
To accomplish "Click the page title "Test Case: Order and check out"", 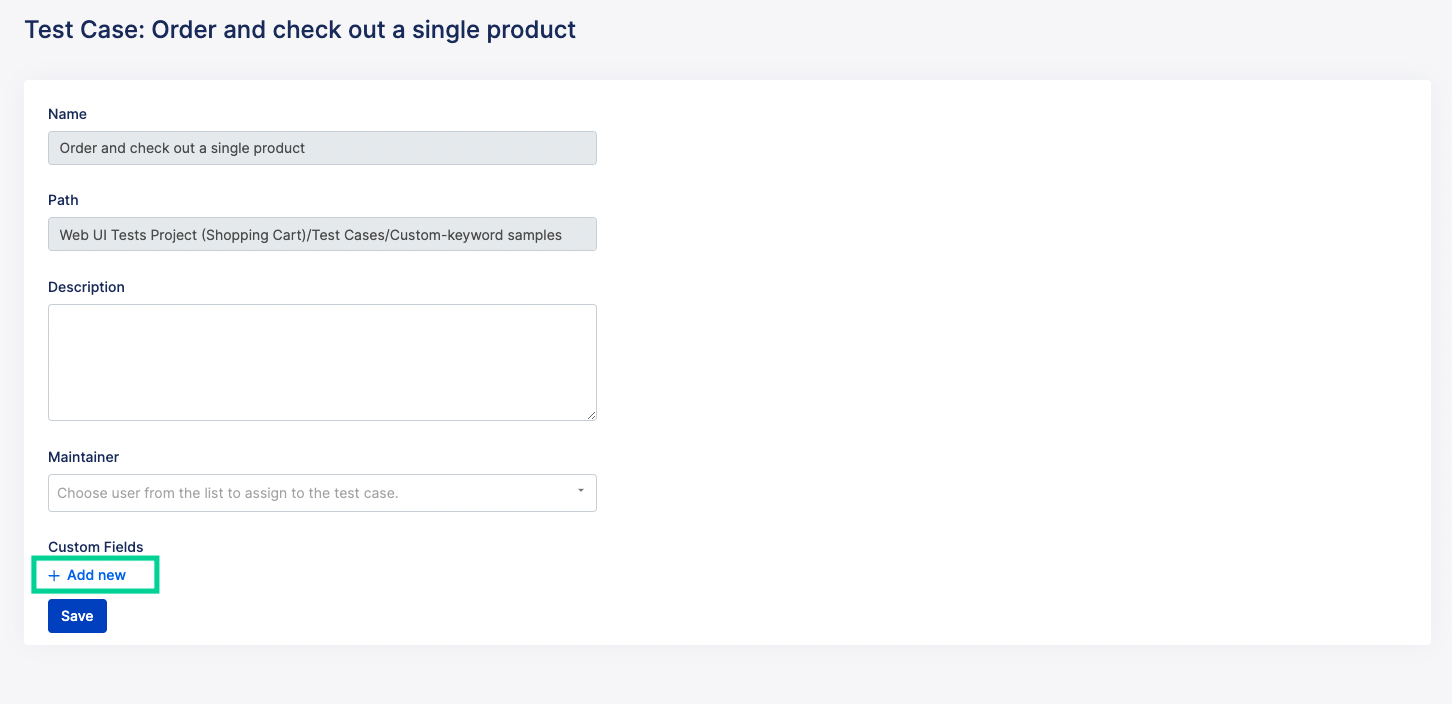I will [x=300, y=29].
